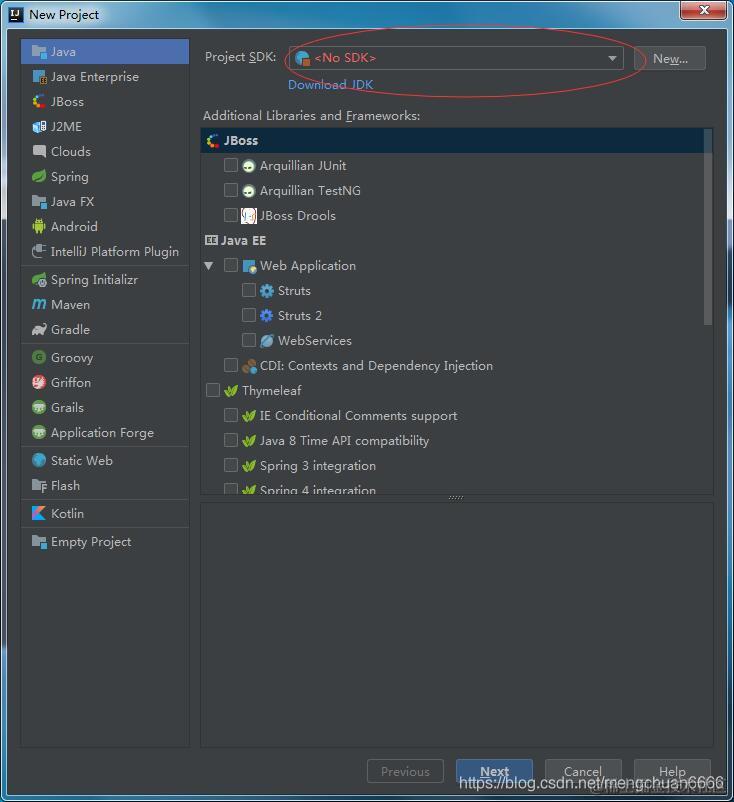
Task: Click the Help button
Action: [672, 771]
